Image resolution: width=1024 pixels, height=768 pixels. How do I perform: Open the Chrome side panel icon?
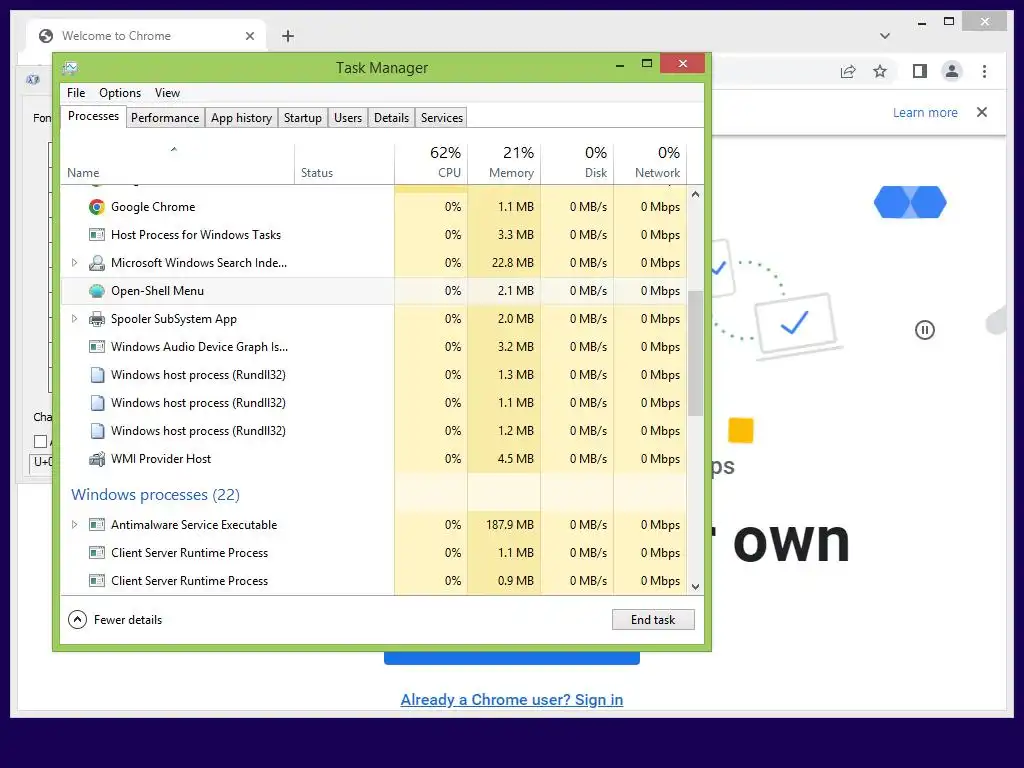(920, 71)
